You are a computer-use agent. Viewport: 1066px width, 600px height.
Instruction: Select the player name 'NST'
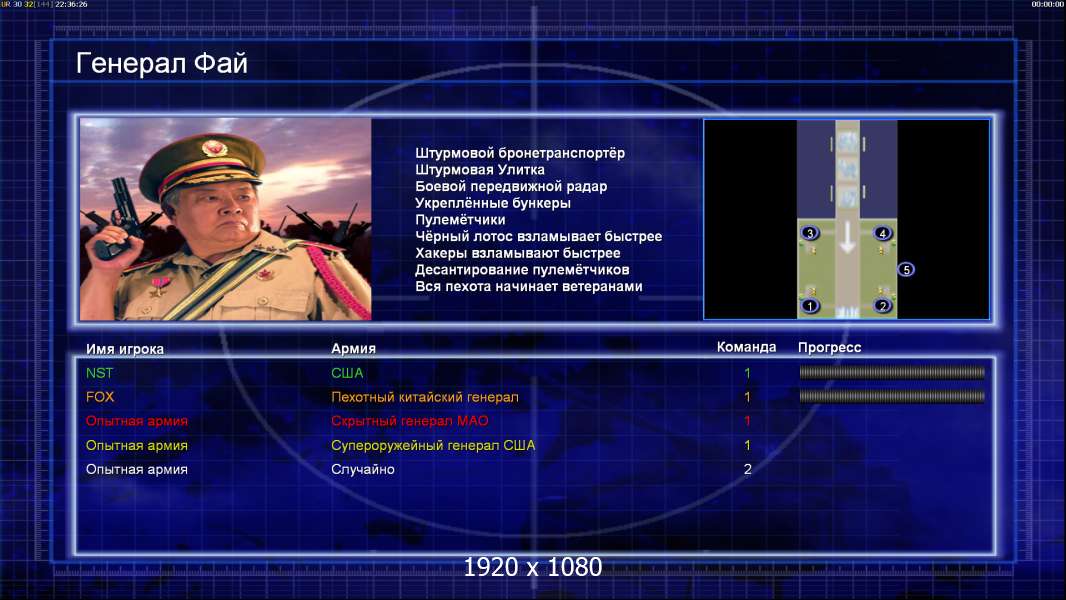point(99,373)
